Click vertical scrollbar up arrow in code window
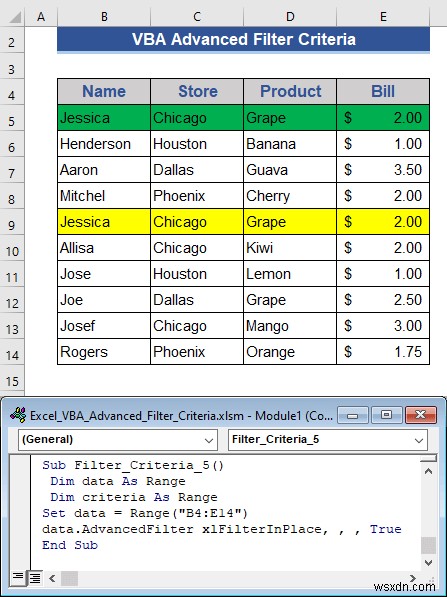447x597 pixels. tap(428, 471)
